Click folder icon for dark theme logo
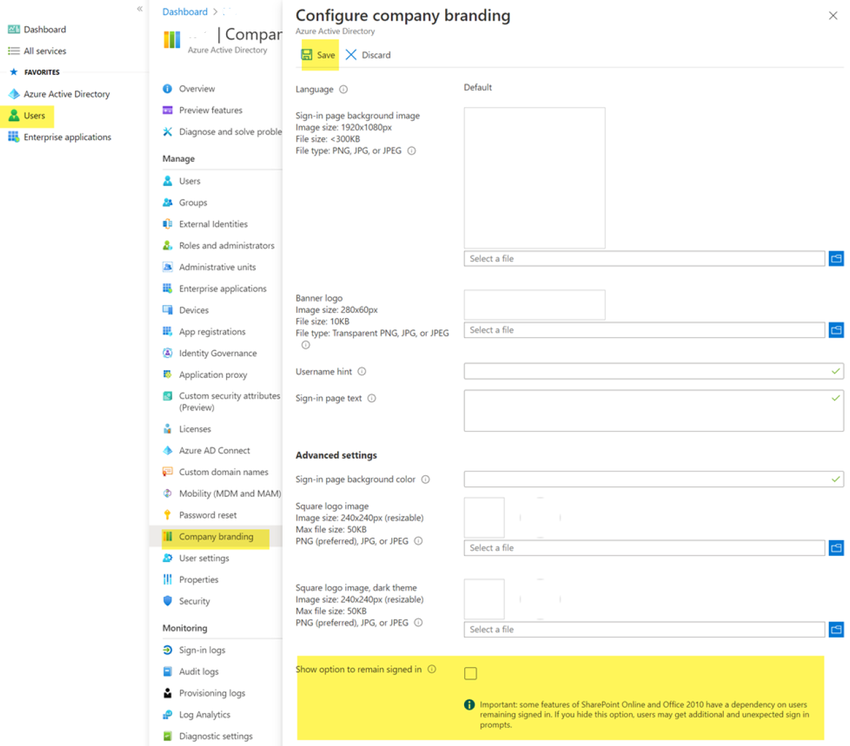 click(x=836, y=629)
